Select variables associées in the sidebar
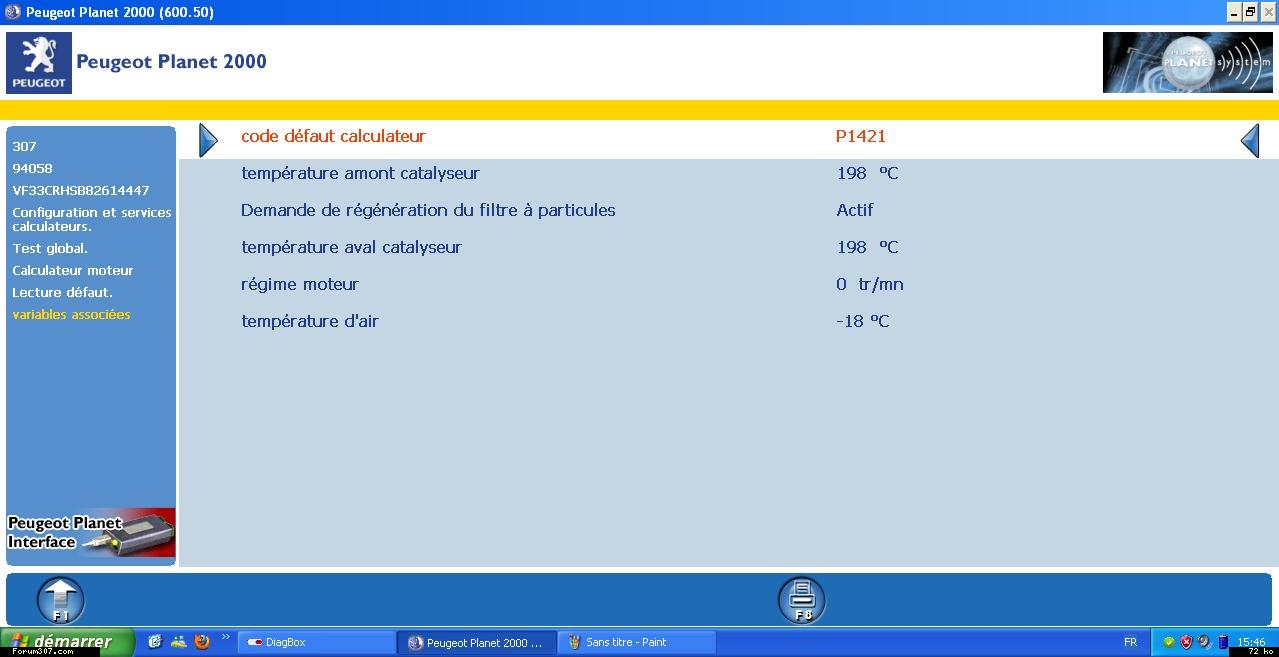Viewport: 1279px width, 657px height. pyautogui.click(x=71, y=314)
